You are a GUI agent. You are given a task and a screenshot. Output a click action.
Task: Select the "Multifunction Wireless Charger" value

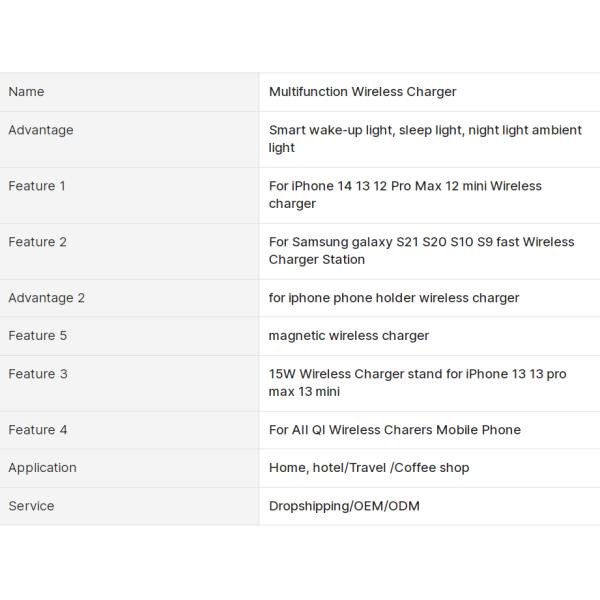pos(362,92)
